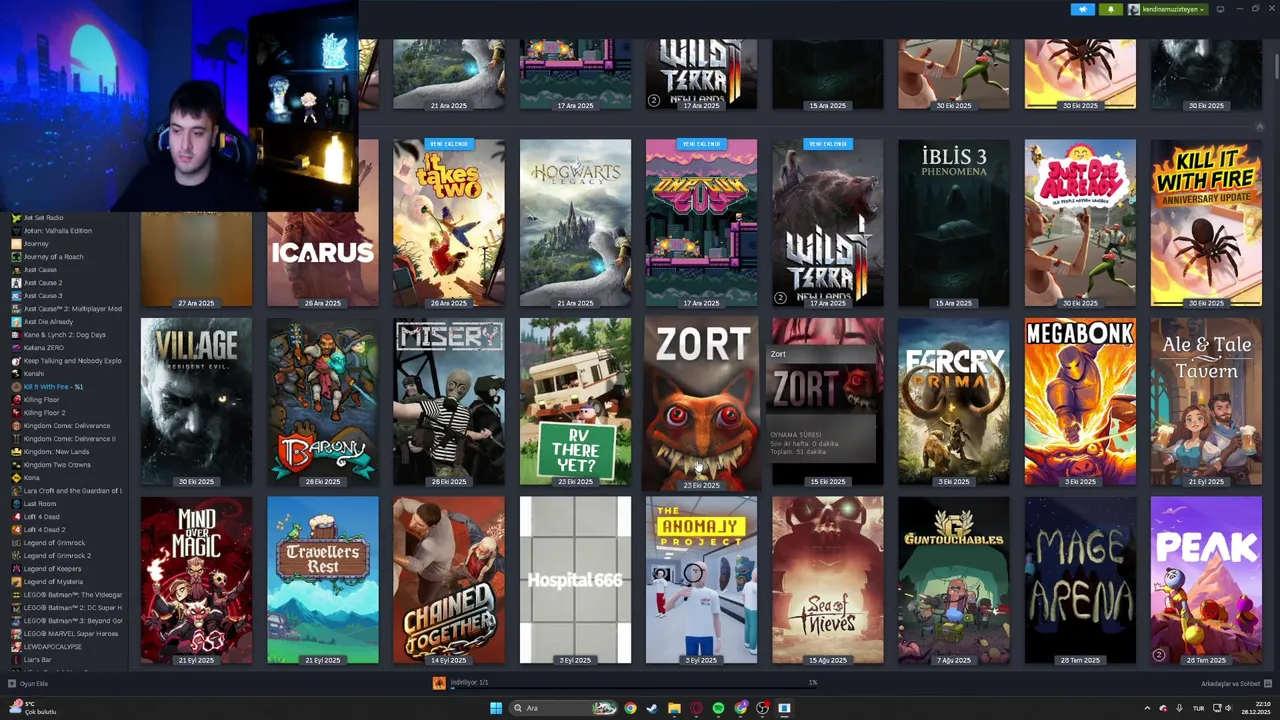
Task: Open Zort cover dated 23 Eyl 2025
Action: [701, 402]
